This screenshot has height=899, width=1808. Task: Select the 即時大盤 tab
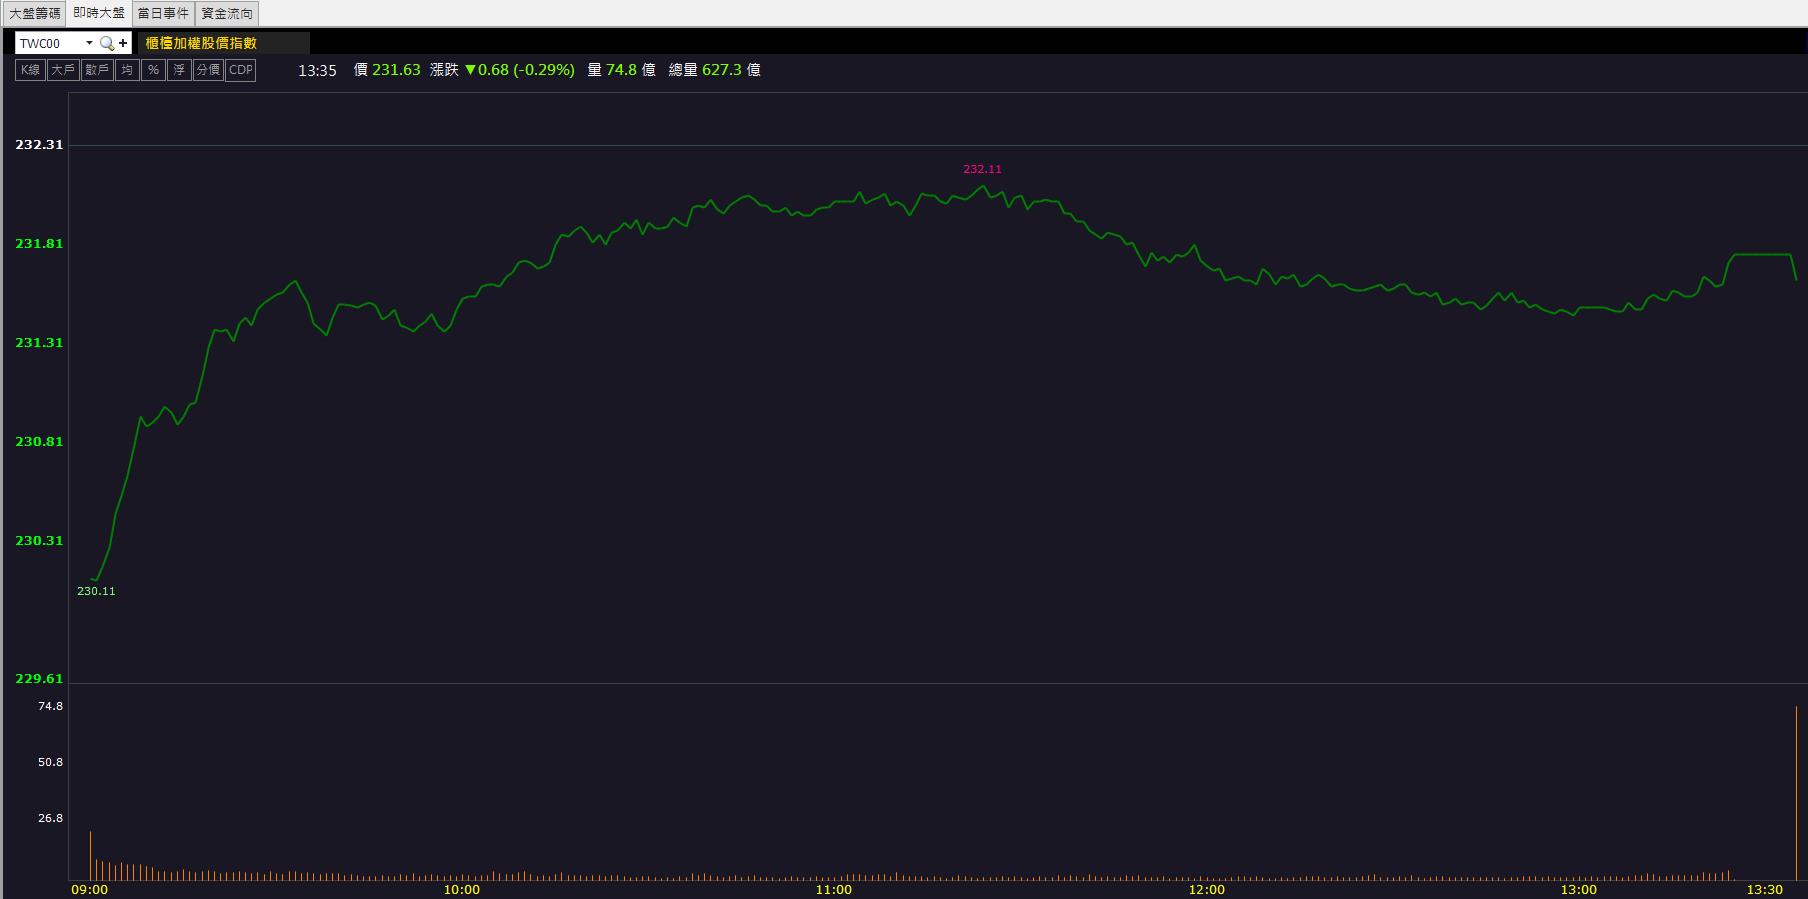tap(99, 13)
